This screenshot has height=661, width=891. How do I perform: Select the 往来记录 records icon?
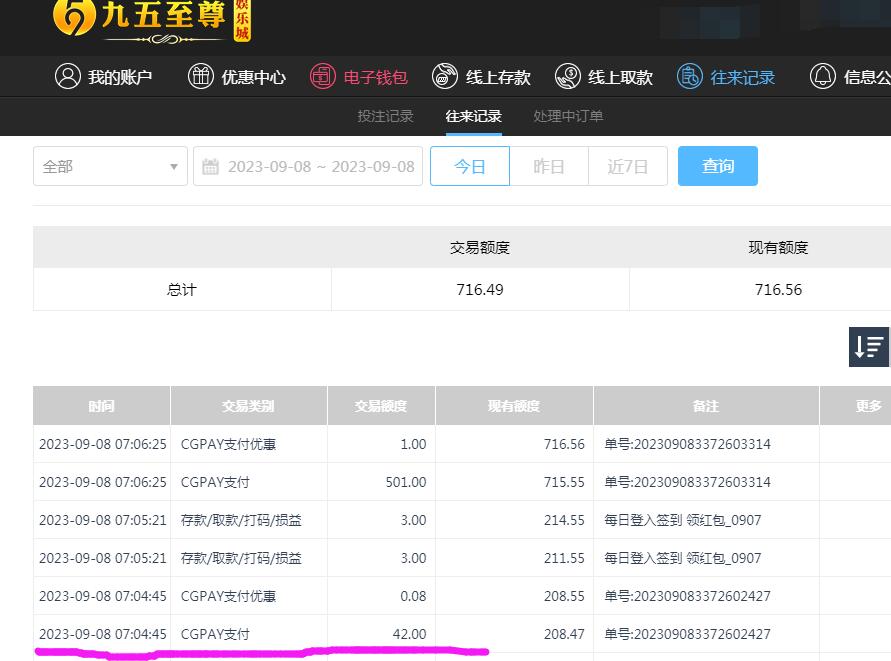click(689, 77)
